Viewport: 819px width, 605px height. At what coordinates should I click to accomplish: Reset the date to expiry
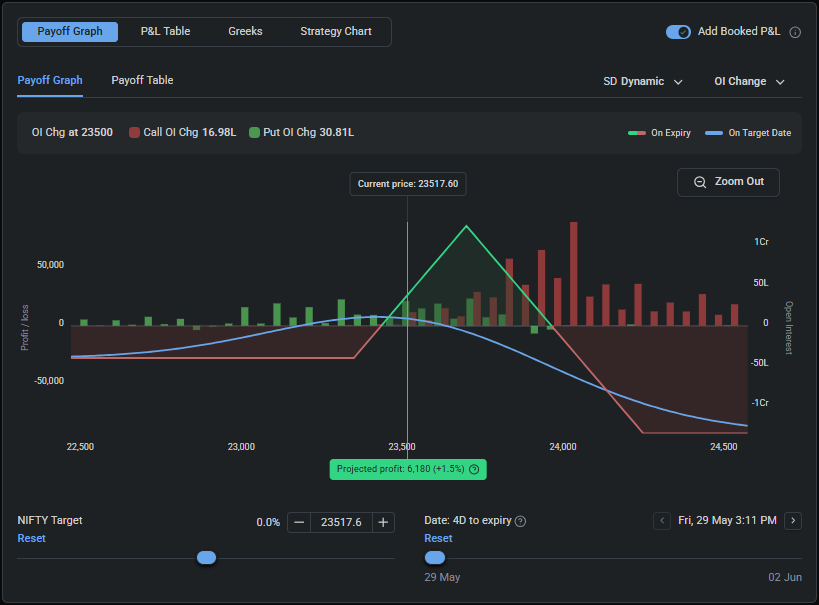pyautogui.click(x=438, y=538)
